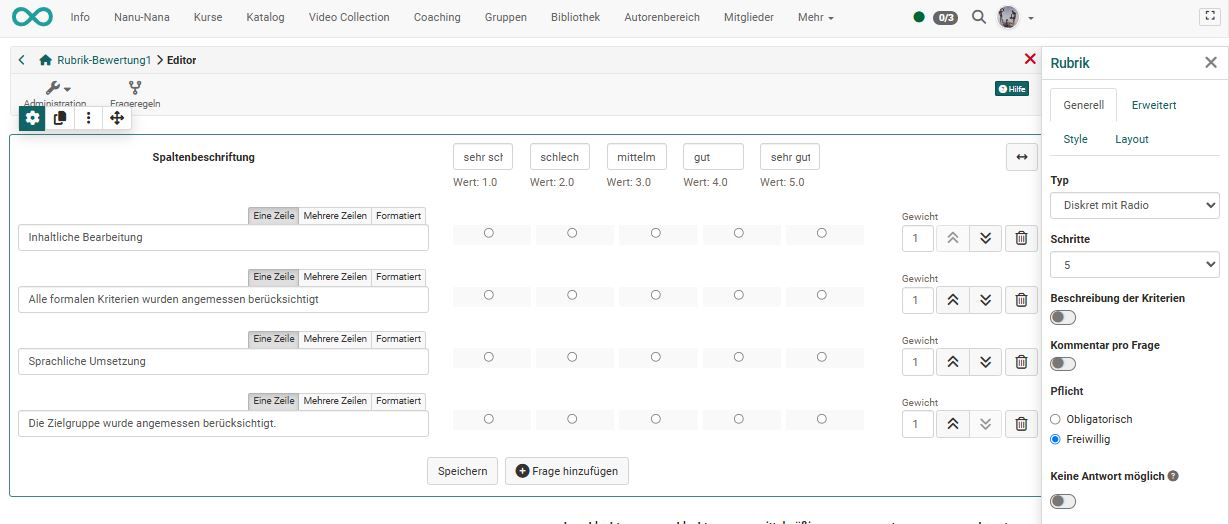Click the 'Sprachliche Umsetzung' text field
This screenshot has height=524, width=1229.
click(223, 361)
